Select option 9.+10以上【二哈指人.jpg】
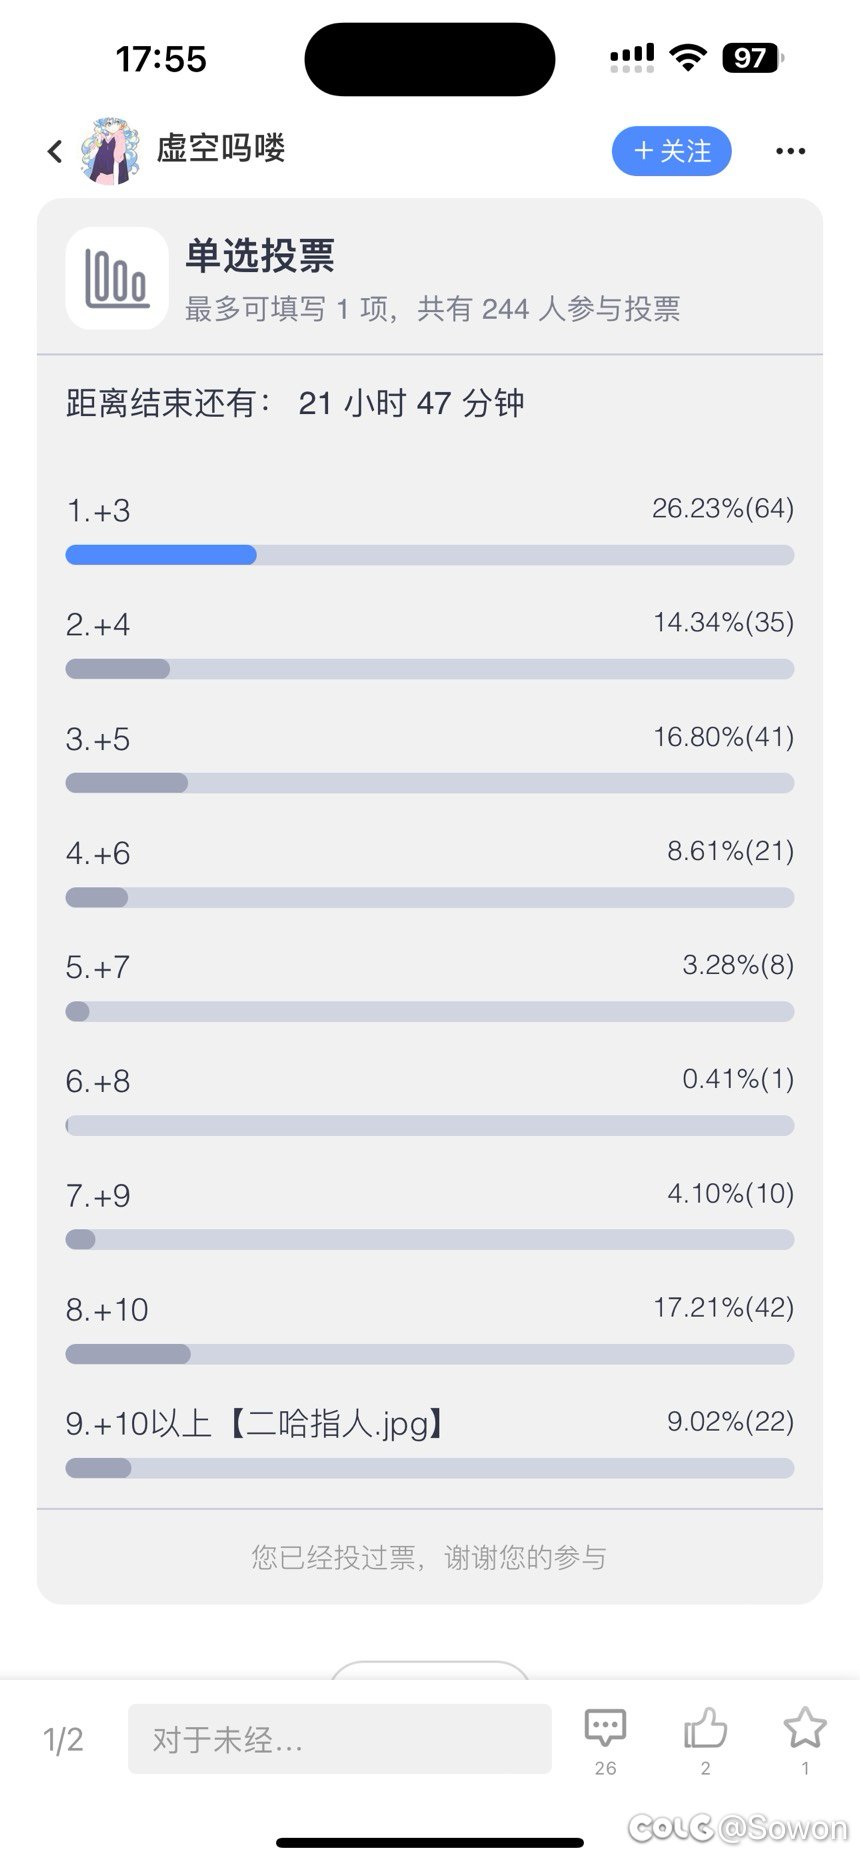The image size is (860, 1864). pyautogui.click(x=255, y=1423)
